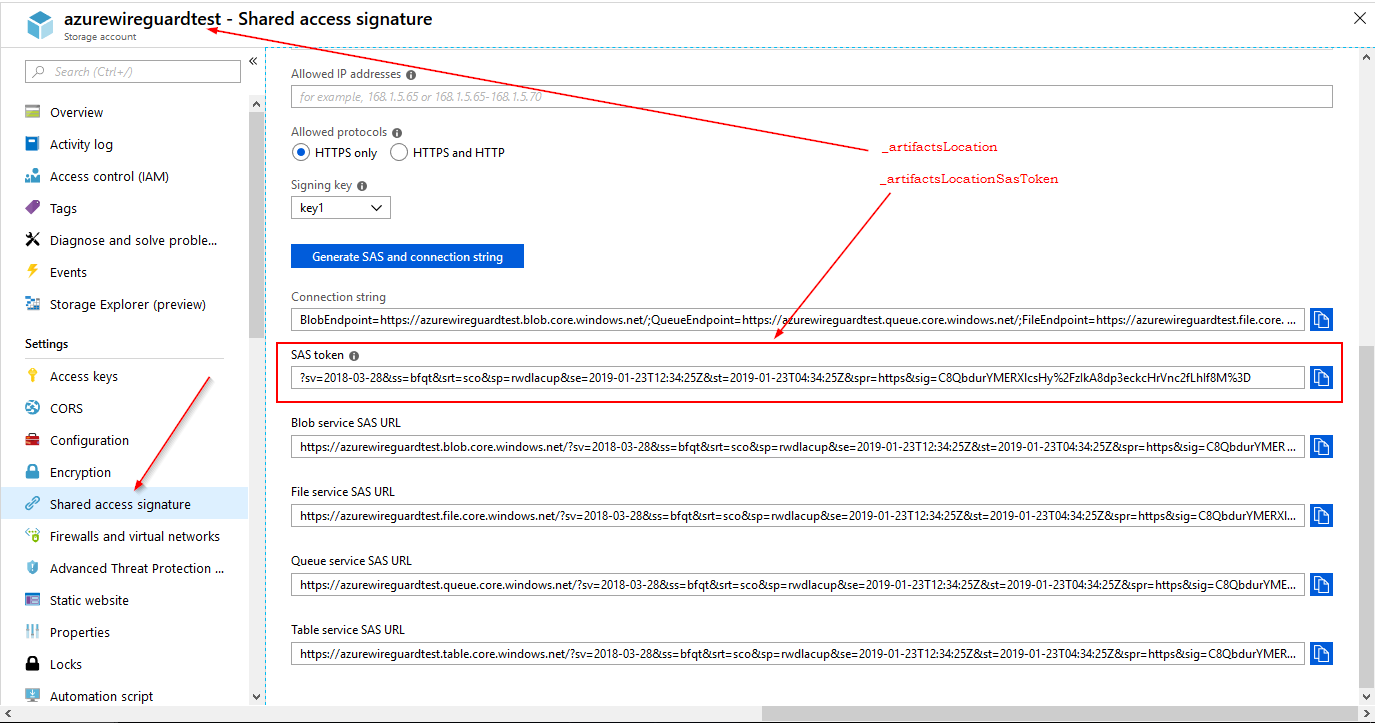This screenshot has width=1375, height=723.
Task: Click Generate SAS and connection string button
Action: click(x=407, y=257)
